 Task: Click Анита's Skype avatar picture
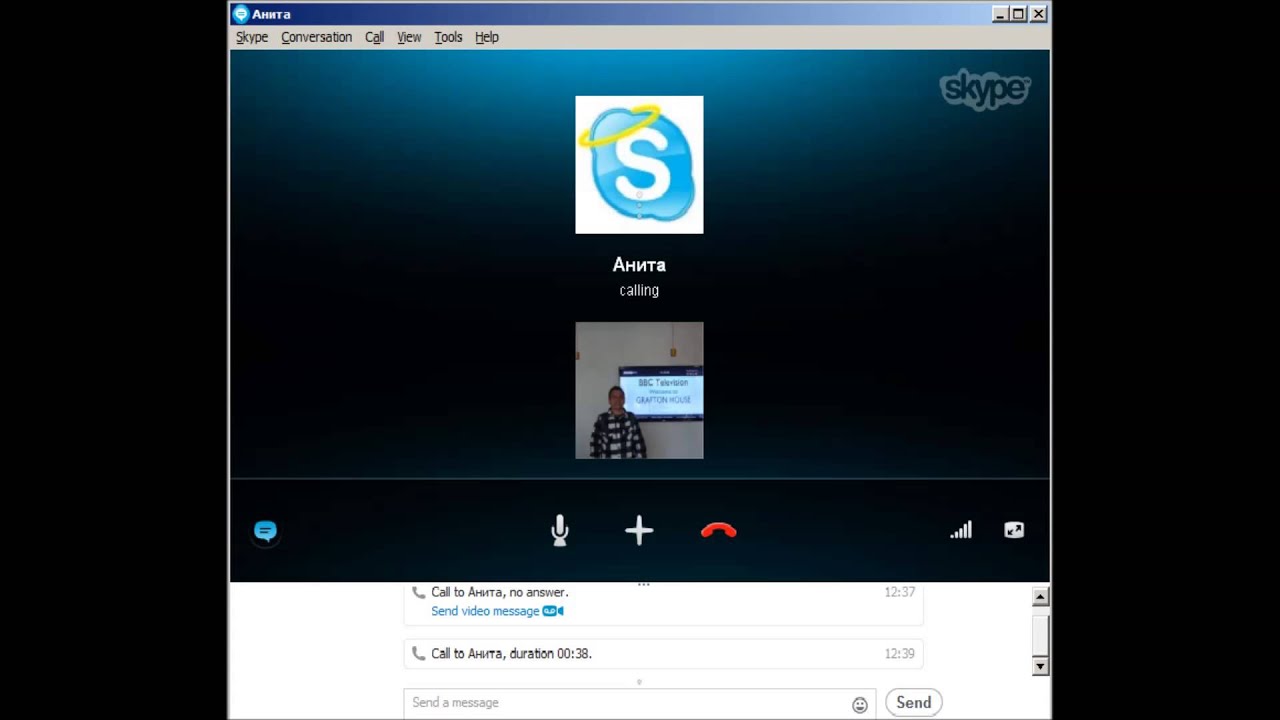click(639, 165)
